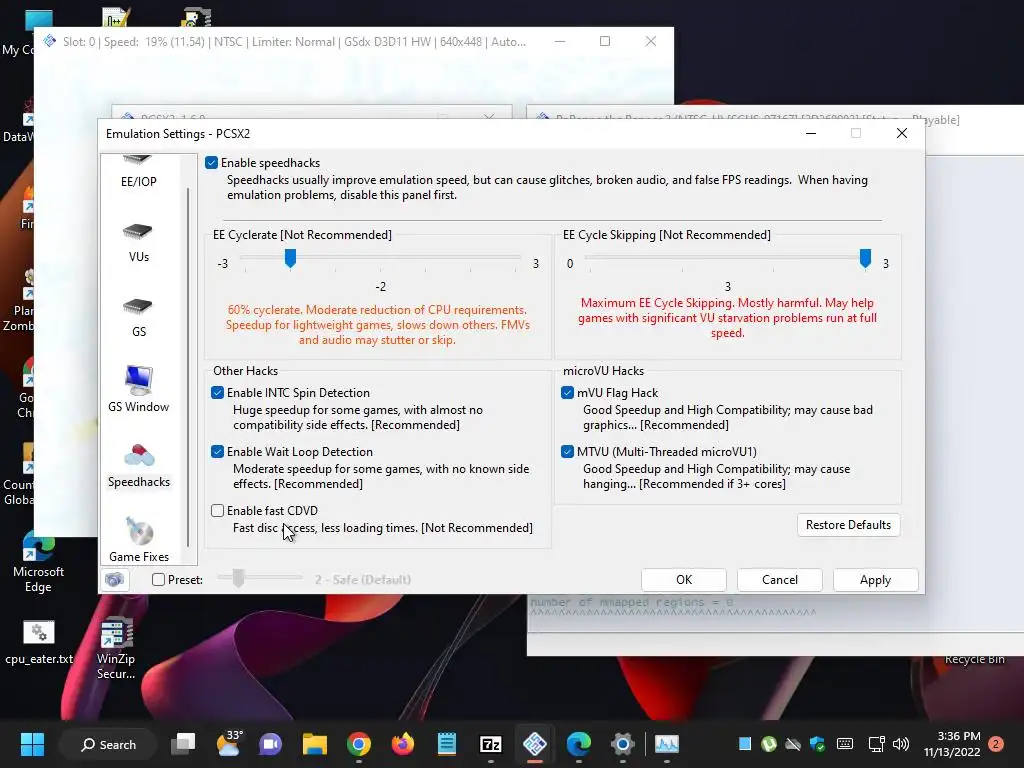
Task: Click the volume icon in system tray
Action: (x=901, y=744)
